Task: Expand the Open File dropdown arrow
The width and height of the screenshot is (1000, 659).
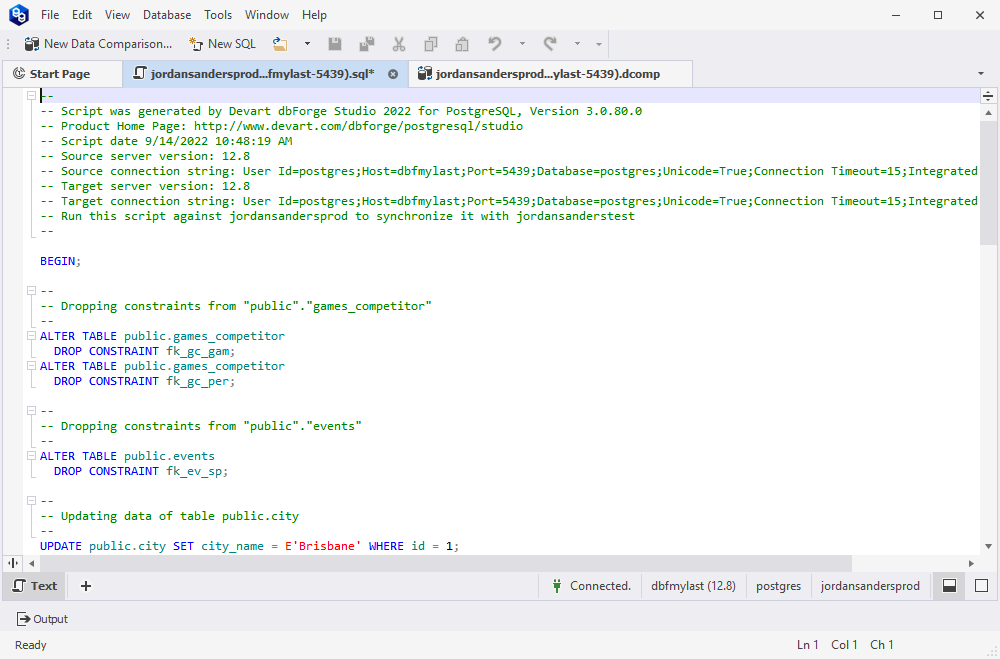Action: point(307,44)
